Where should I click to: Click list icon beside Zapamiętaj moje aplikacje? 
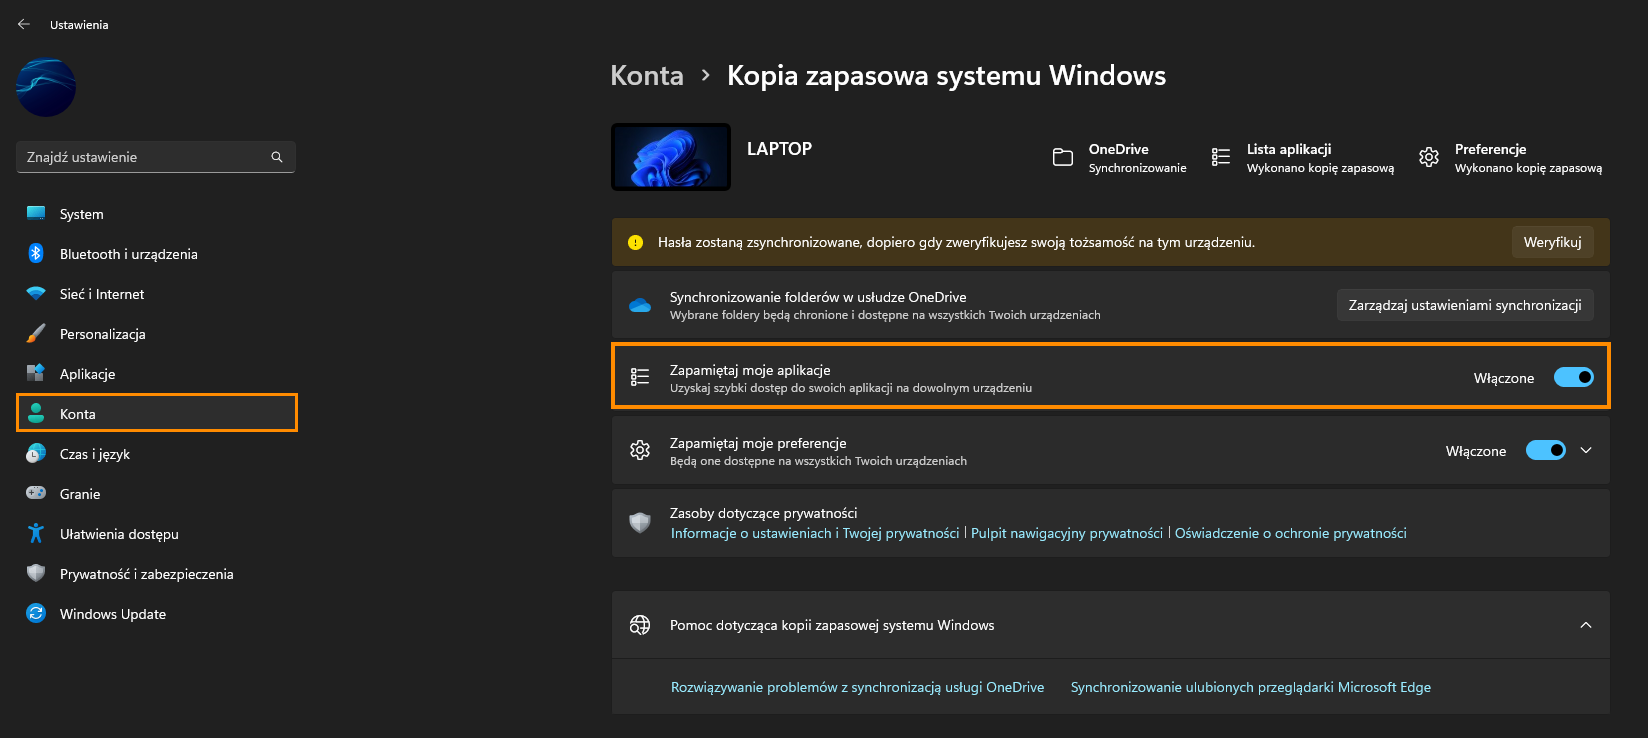coord(640,377)
